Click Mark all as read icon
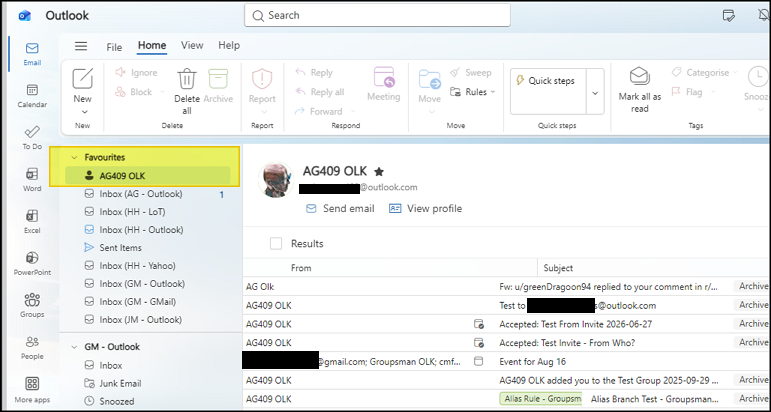Viewport: 771px width, 412px height. (x=640, y=77)
